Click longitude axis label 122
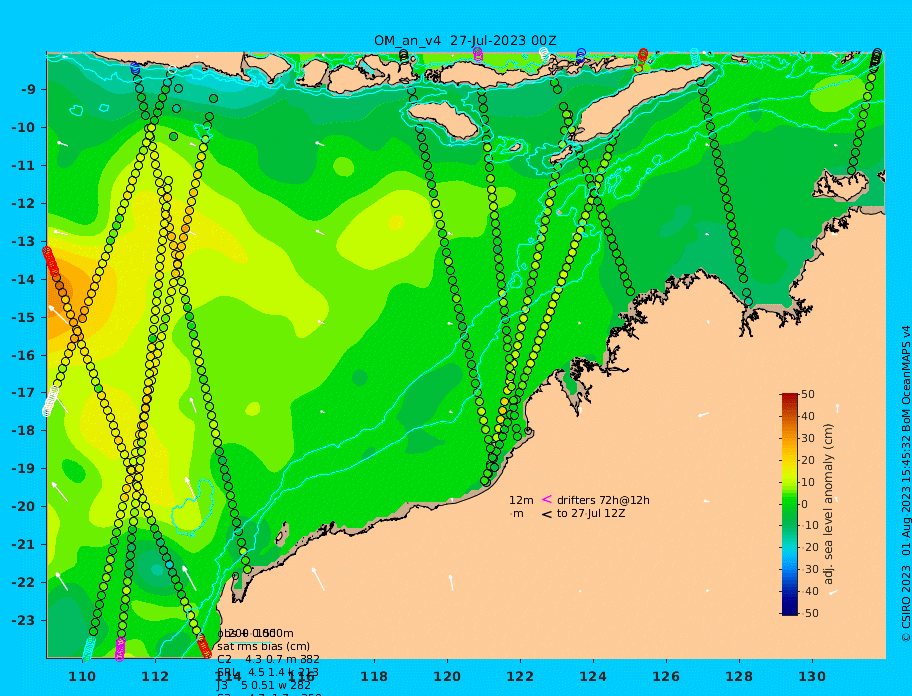Screen dimensions: 912x696 click(520, 677)
